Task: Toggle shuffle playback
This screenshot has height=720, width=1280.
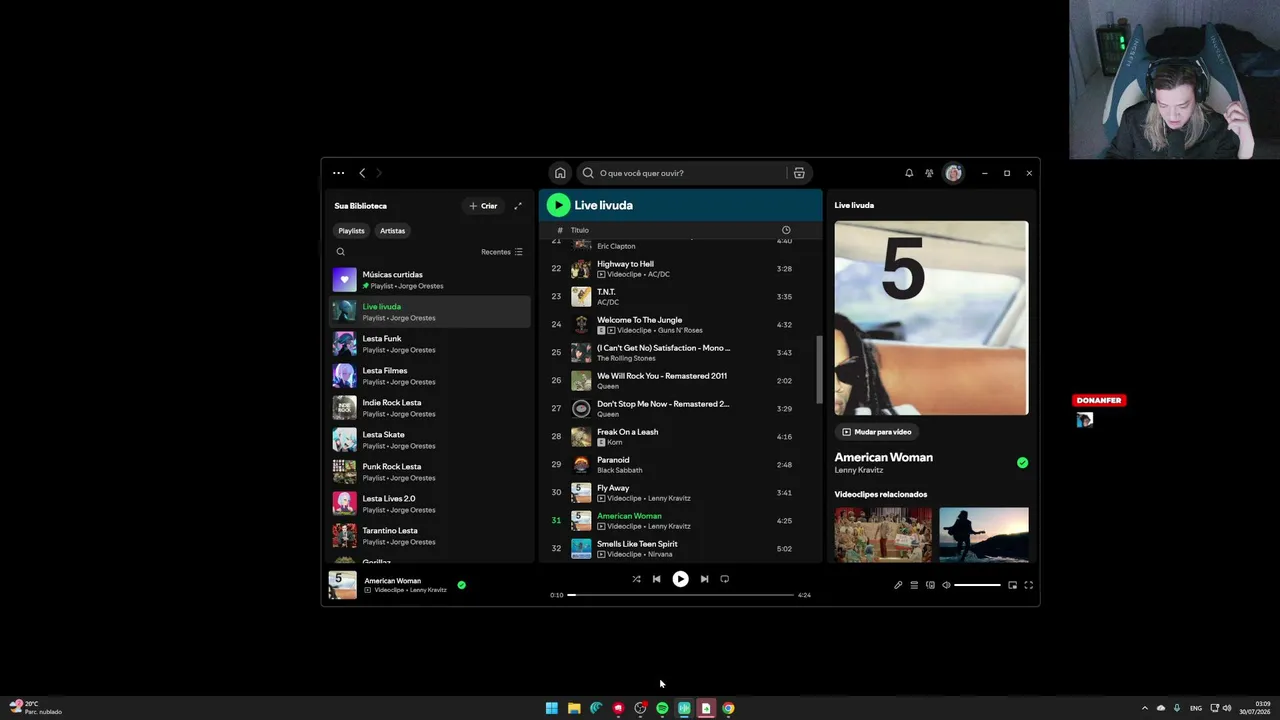Action: tap(636, 579)
